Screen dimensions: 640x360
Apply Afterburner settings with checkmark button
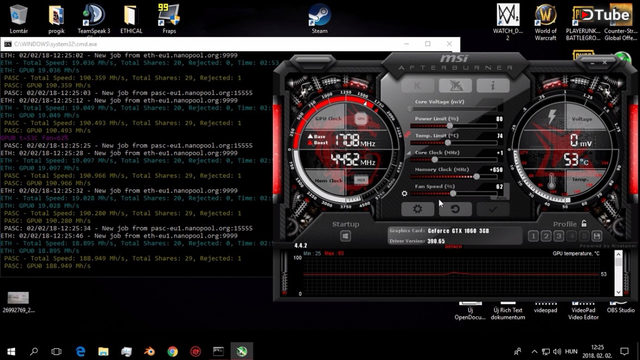[x=493, y=209]
